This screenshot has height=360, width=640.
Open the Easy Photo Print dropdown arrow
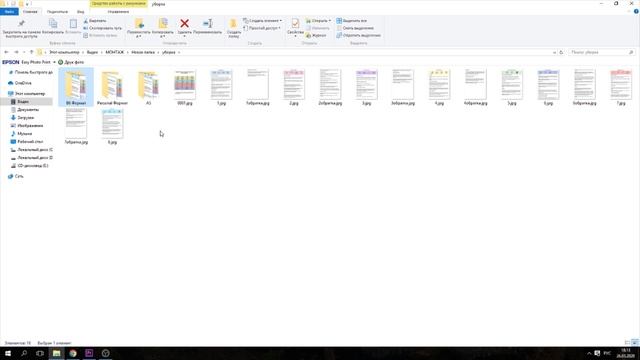click(x=54, y=62)
